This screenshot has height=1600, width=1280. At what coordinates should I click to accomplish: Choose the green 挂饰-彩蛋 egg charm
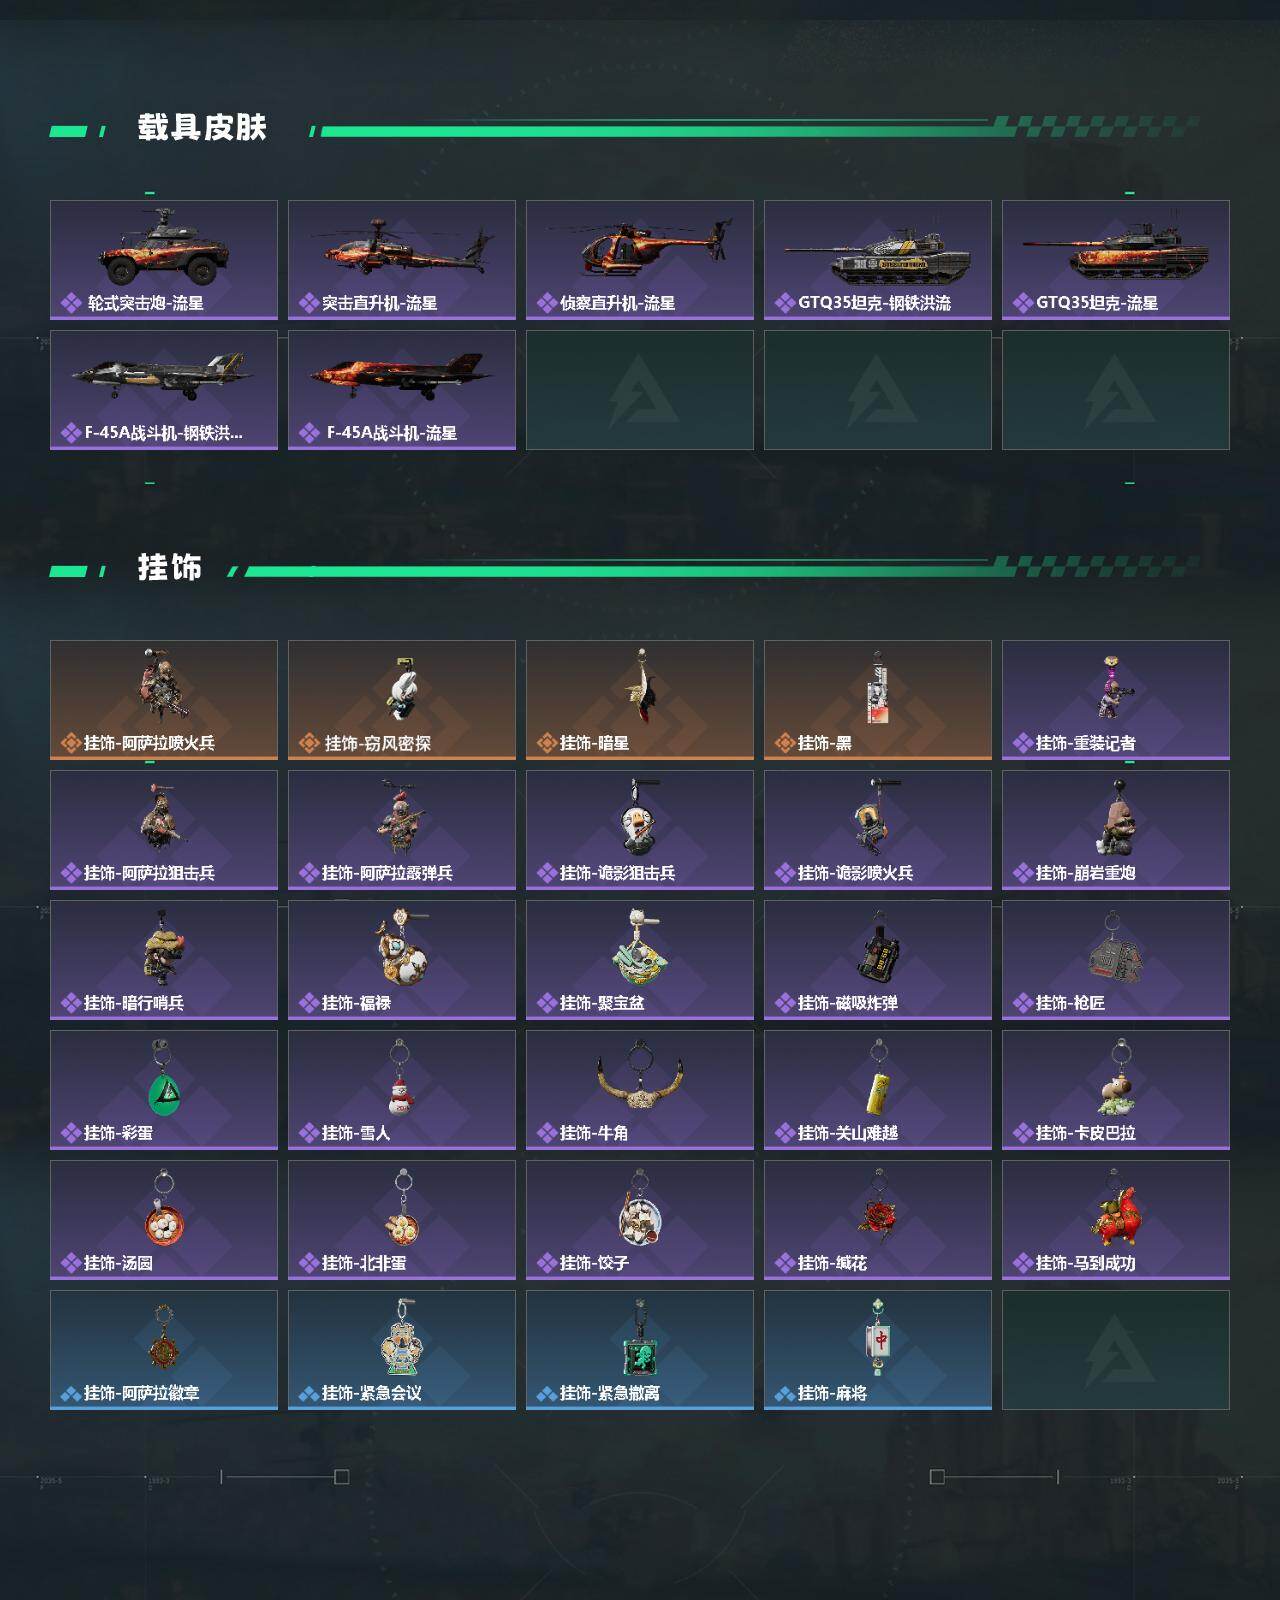[x=164, y=1090]
